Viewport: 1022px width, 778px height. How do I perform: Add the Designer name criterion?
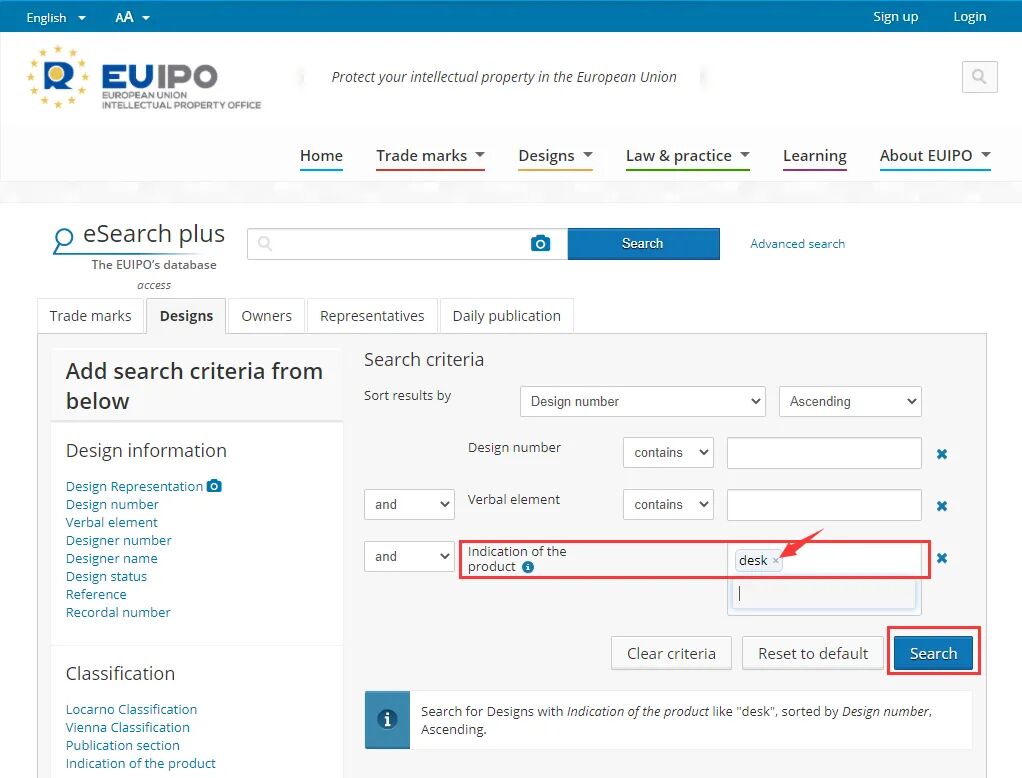111,558
